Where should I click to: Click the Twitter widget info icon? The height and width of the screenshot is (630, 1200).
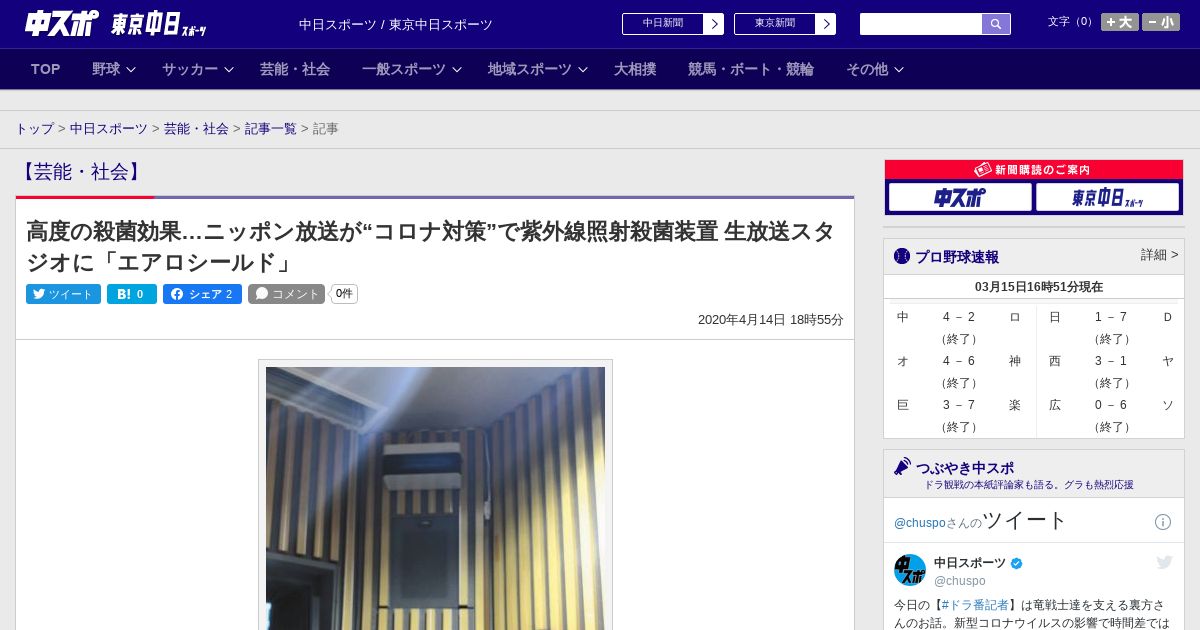(1163, 522)
